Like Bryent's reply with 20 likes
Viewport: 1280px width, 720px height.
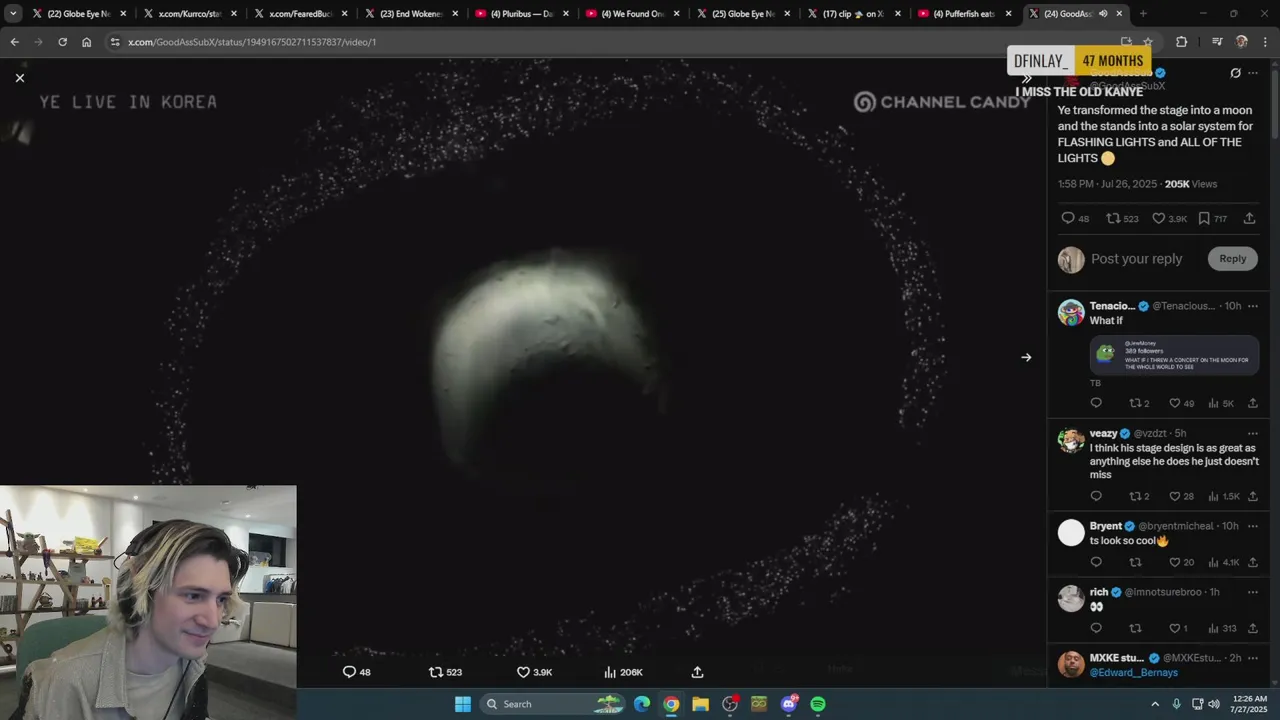click(1182, 562)
